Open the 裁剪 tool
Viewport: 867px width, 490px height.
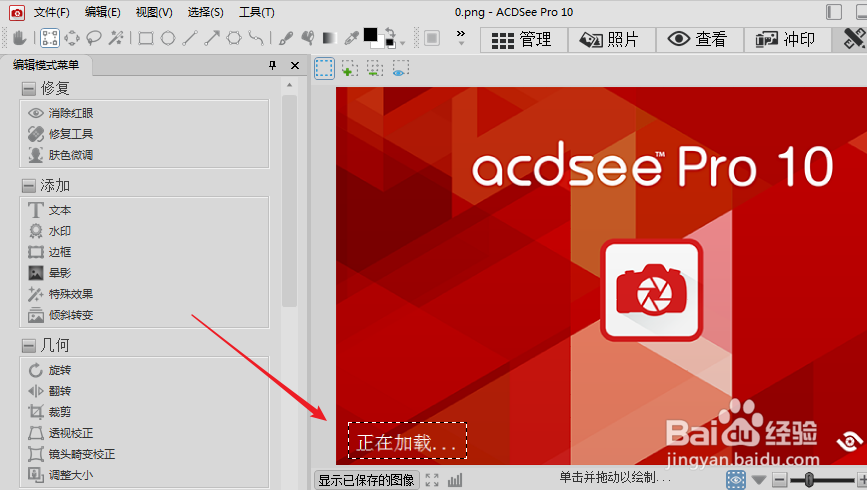49,412
